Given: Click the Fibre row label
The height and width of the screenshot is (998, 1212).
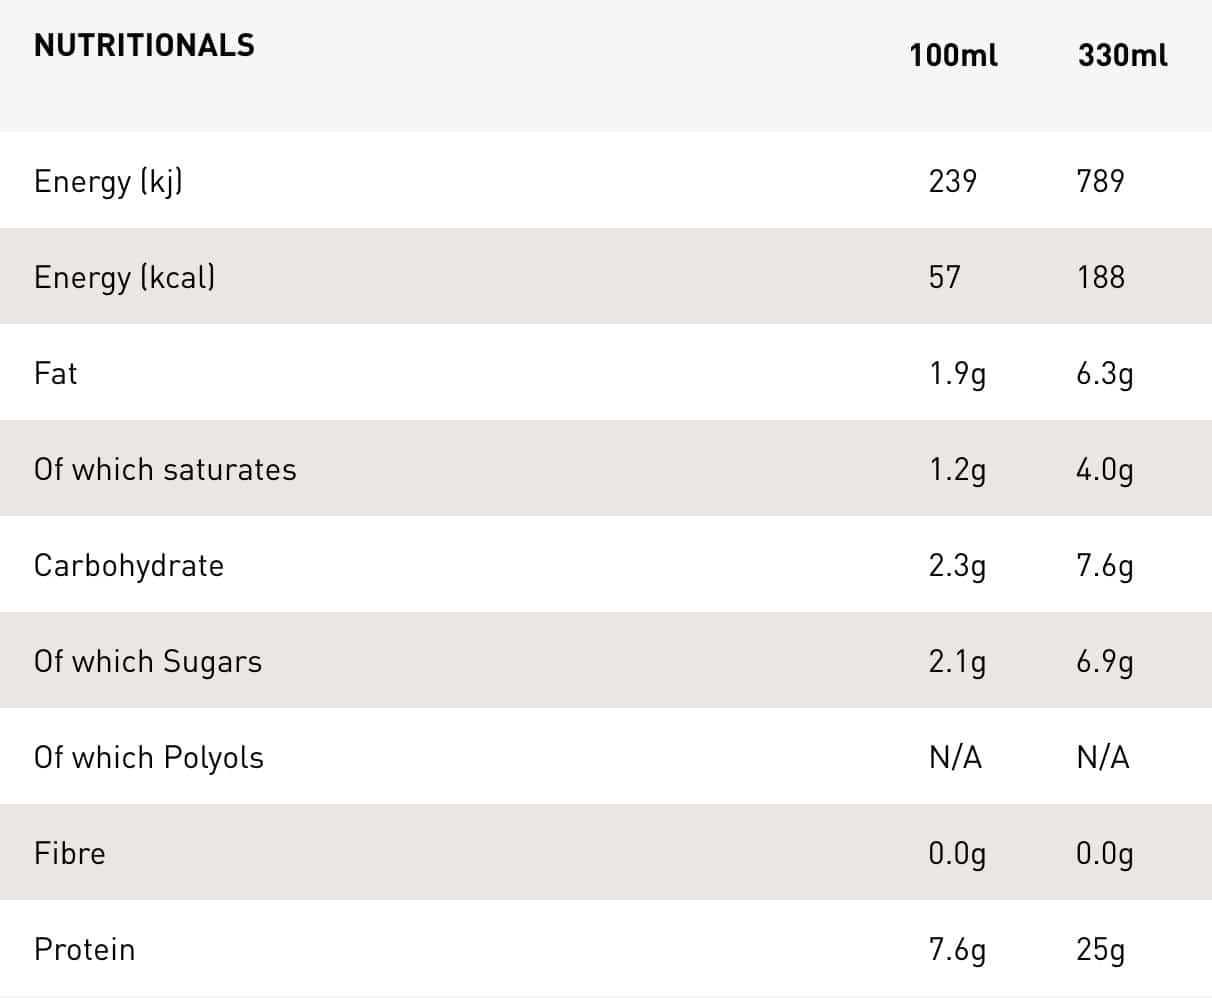Looking at the screenshot, I should tap(69, 853).
